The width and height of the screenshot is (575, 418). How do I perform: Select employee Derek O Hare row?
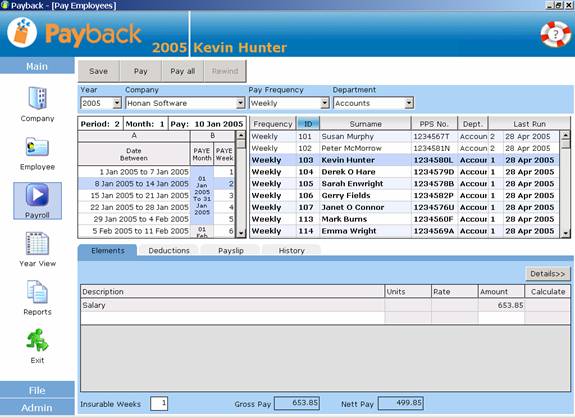coord(404,172)
